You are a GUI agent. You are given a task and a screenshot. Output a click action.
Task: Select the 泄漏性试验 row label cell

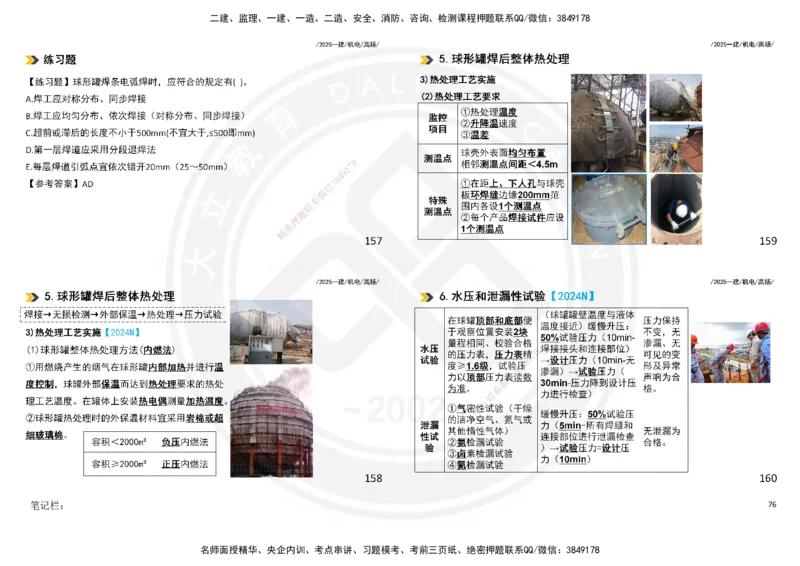tap(429, 436)
